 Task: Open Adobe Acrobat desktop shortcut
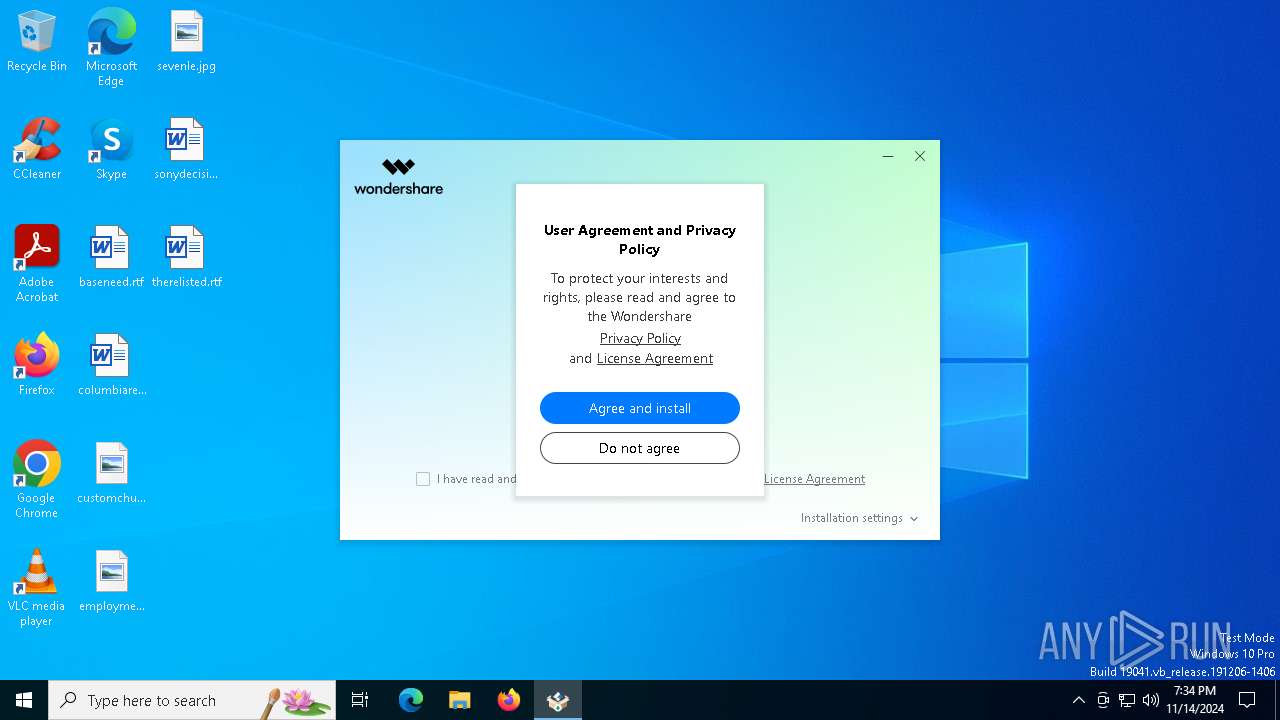tap(37, 264)
